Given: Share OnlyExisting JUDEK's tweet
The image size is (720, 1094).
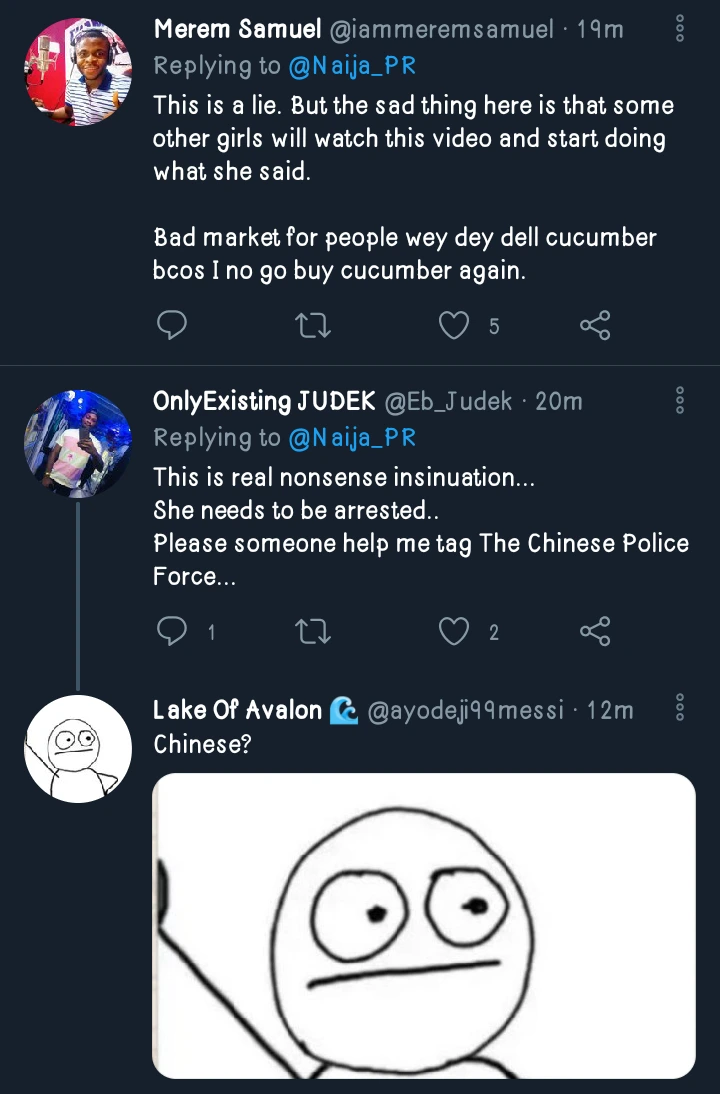Looking at the screenshot, I should [595, 631].
